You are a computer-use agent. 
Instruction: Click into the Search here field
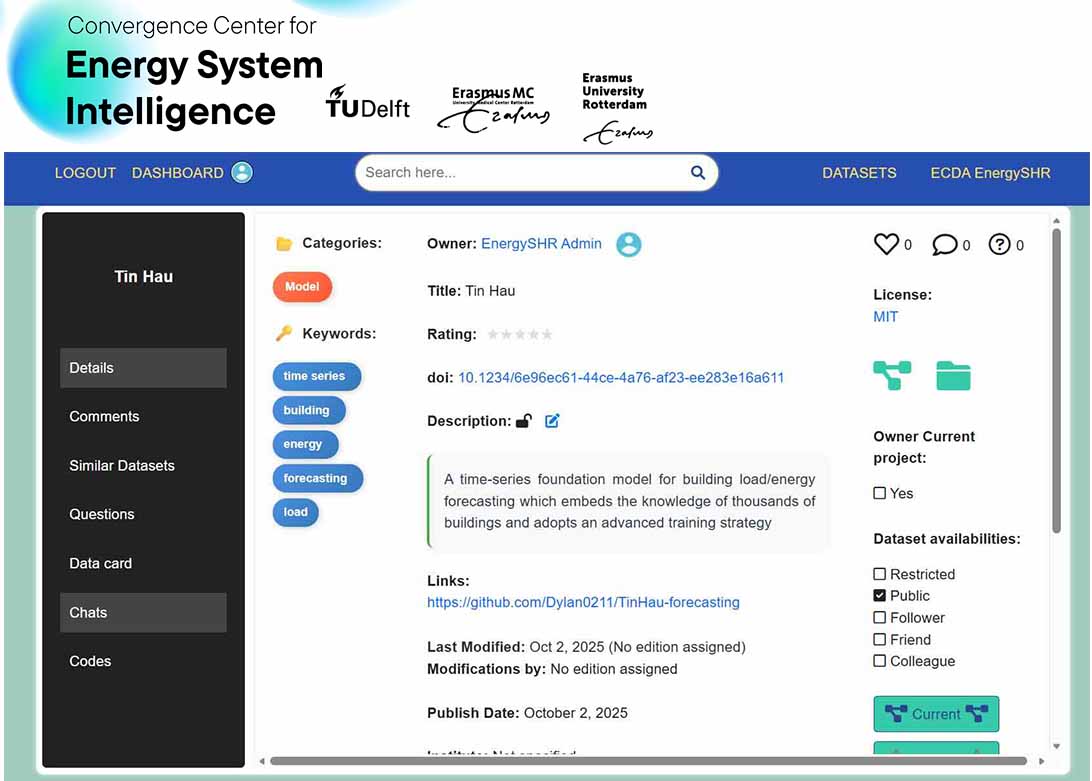[x=520, y=172]
